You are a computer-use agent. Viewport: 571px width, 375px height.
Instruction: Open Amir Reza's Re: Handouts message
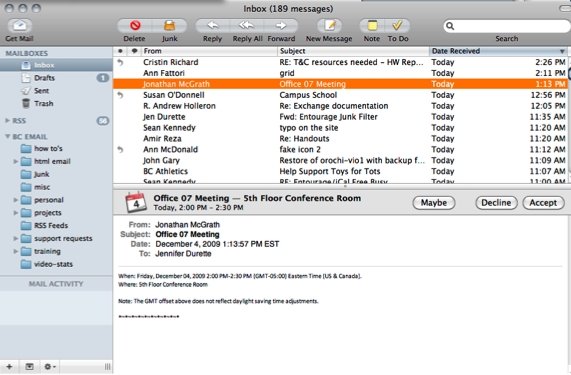pyautogui.click(x=340, y=139)
